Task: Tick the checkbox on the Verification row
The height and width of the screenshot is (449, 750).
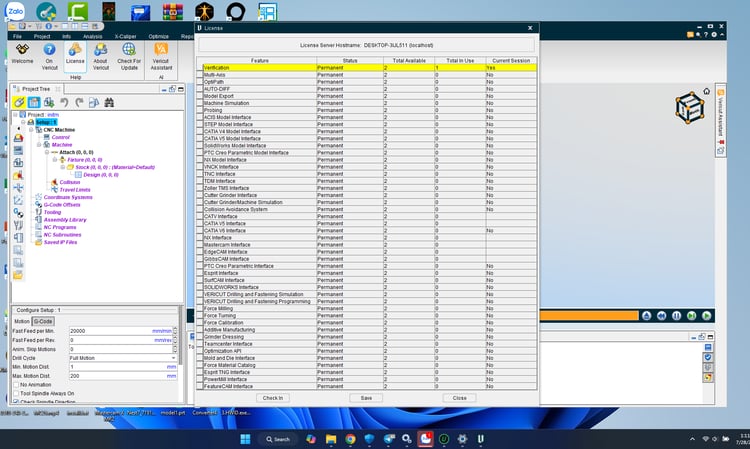Action: pyautogui.click(x=200, y=68)
